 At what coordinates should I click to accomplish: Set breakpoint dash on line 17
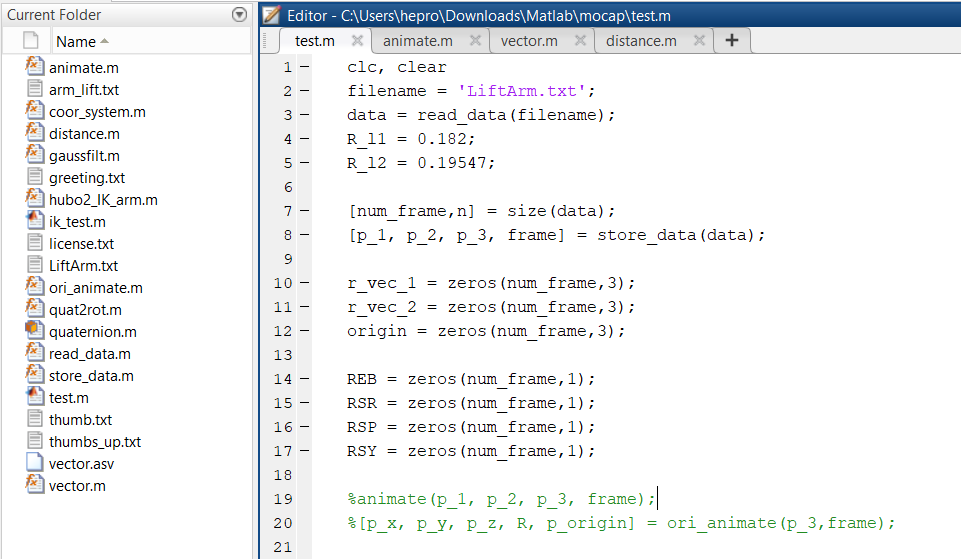pos(305,451)
